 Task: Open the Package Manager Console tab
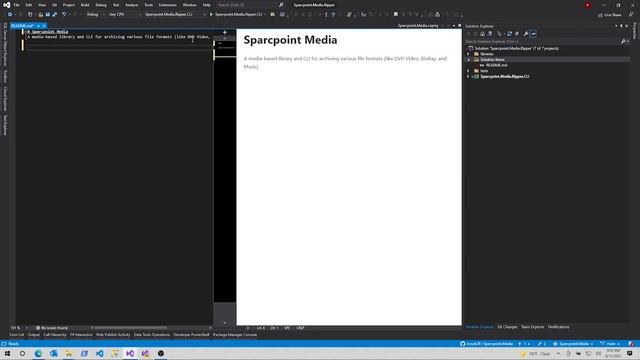point(235,335)
